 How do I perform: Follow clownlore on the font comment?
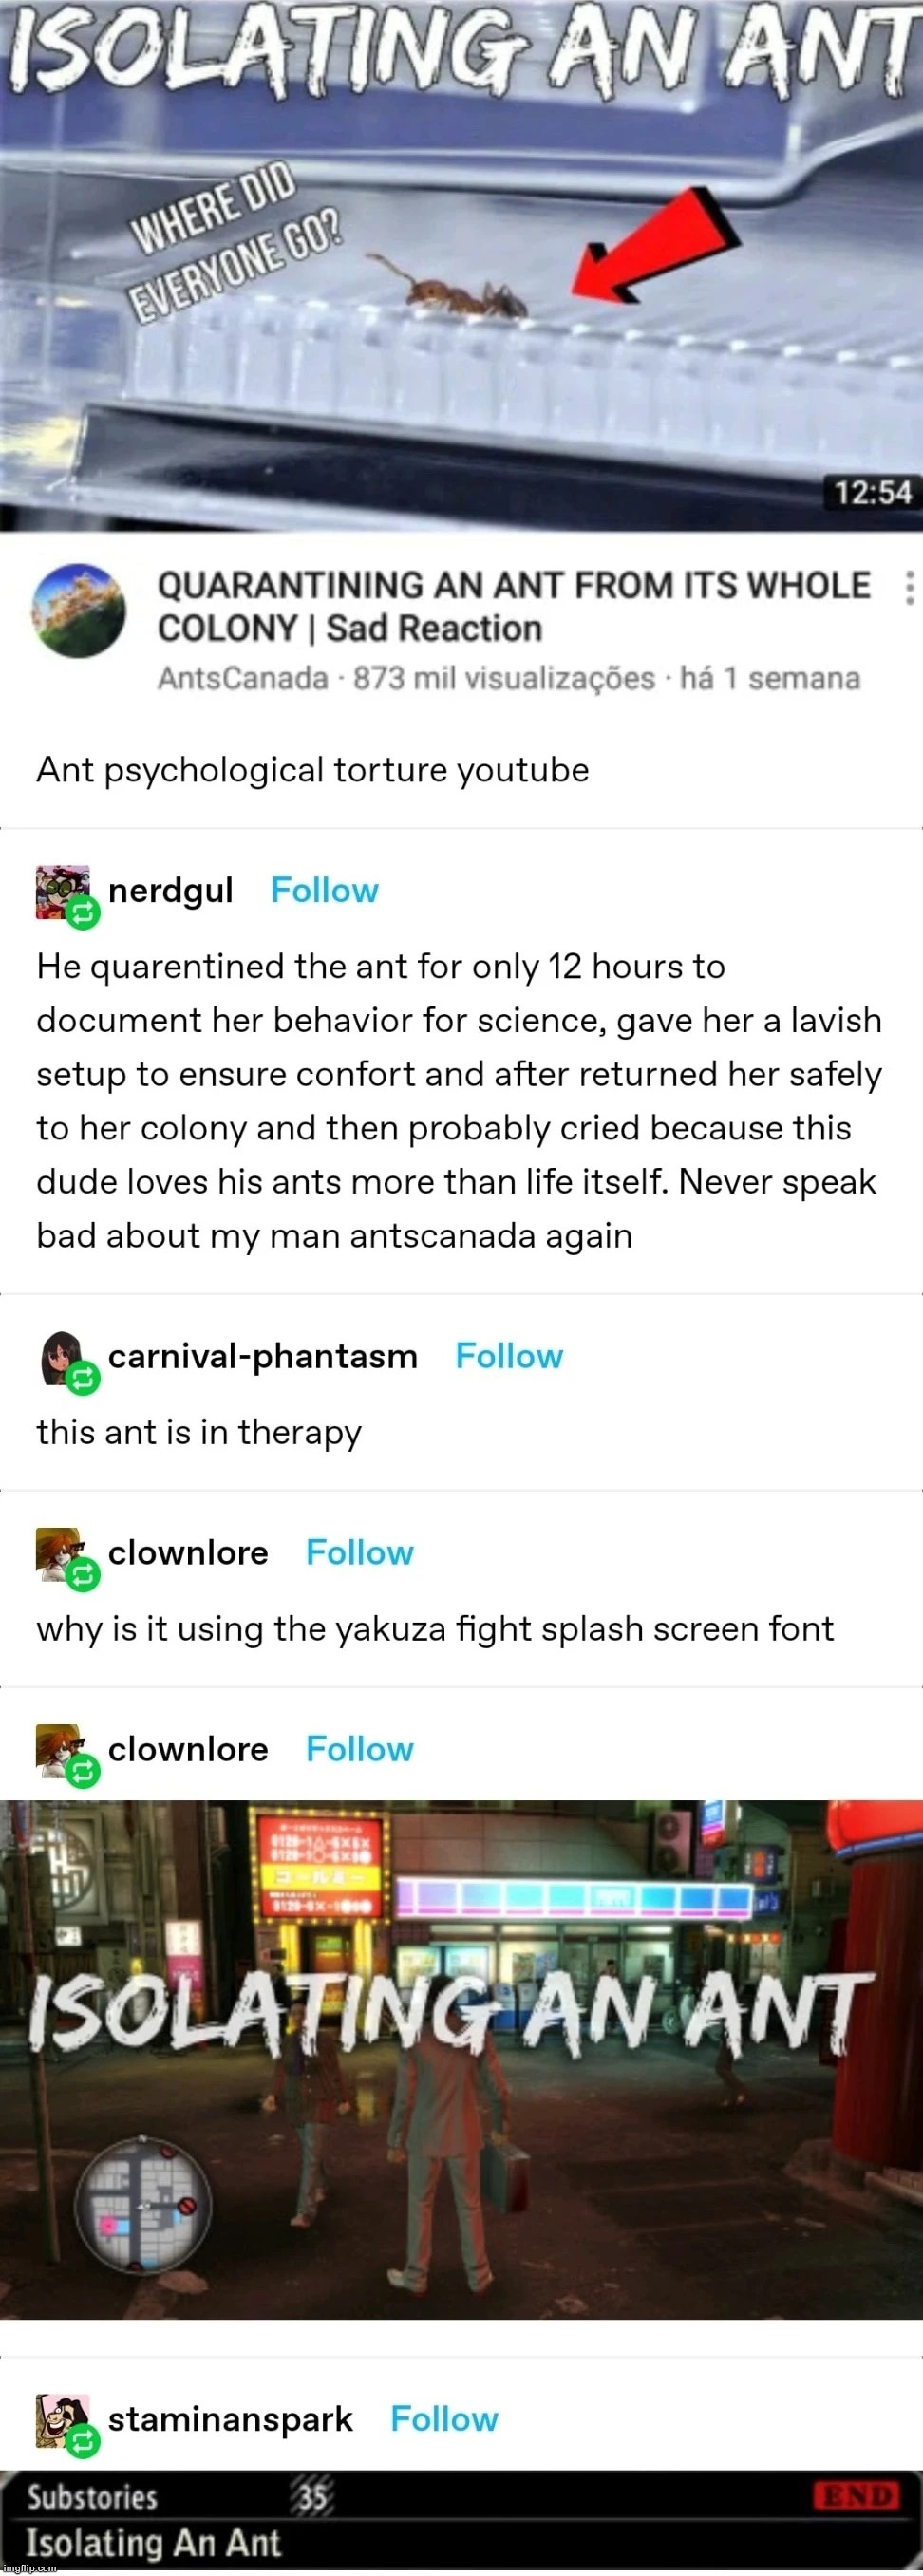(x=360, y=1552)
